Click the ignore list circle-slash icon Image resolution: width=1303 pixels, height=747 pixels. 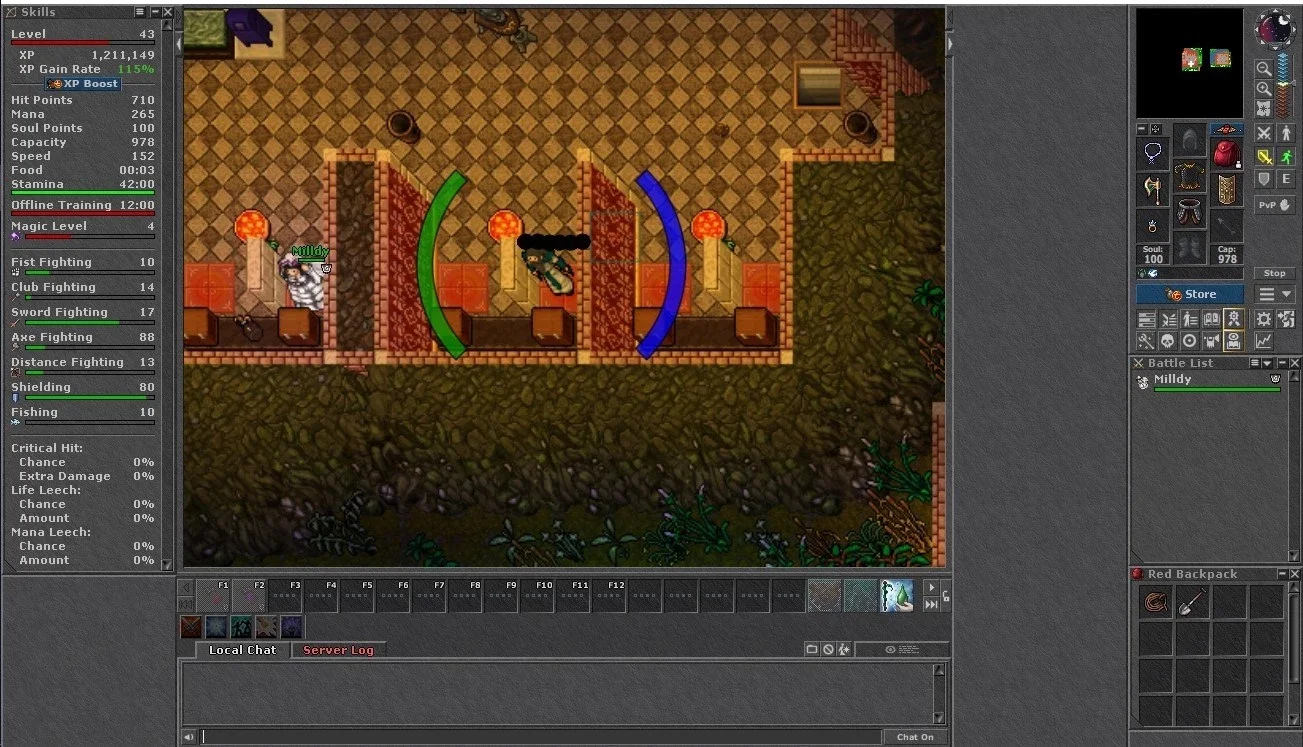tap(828, 649)
